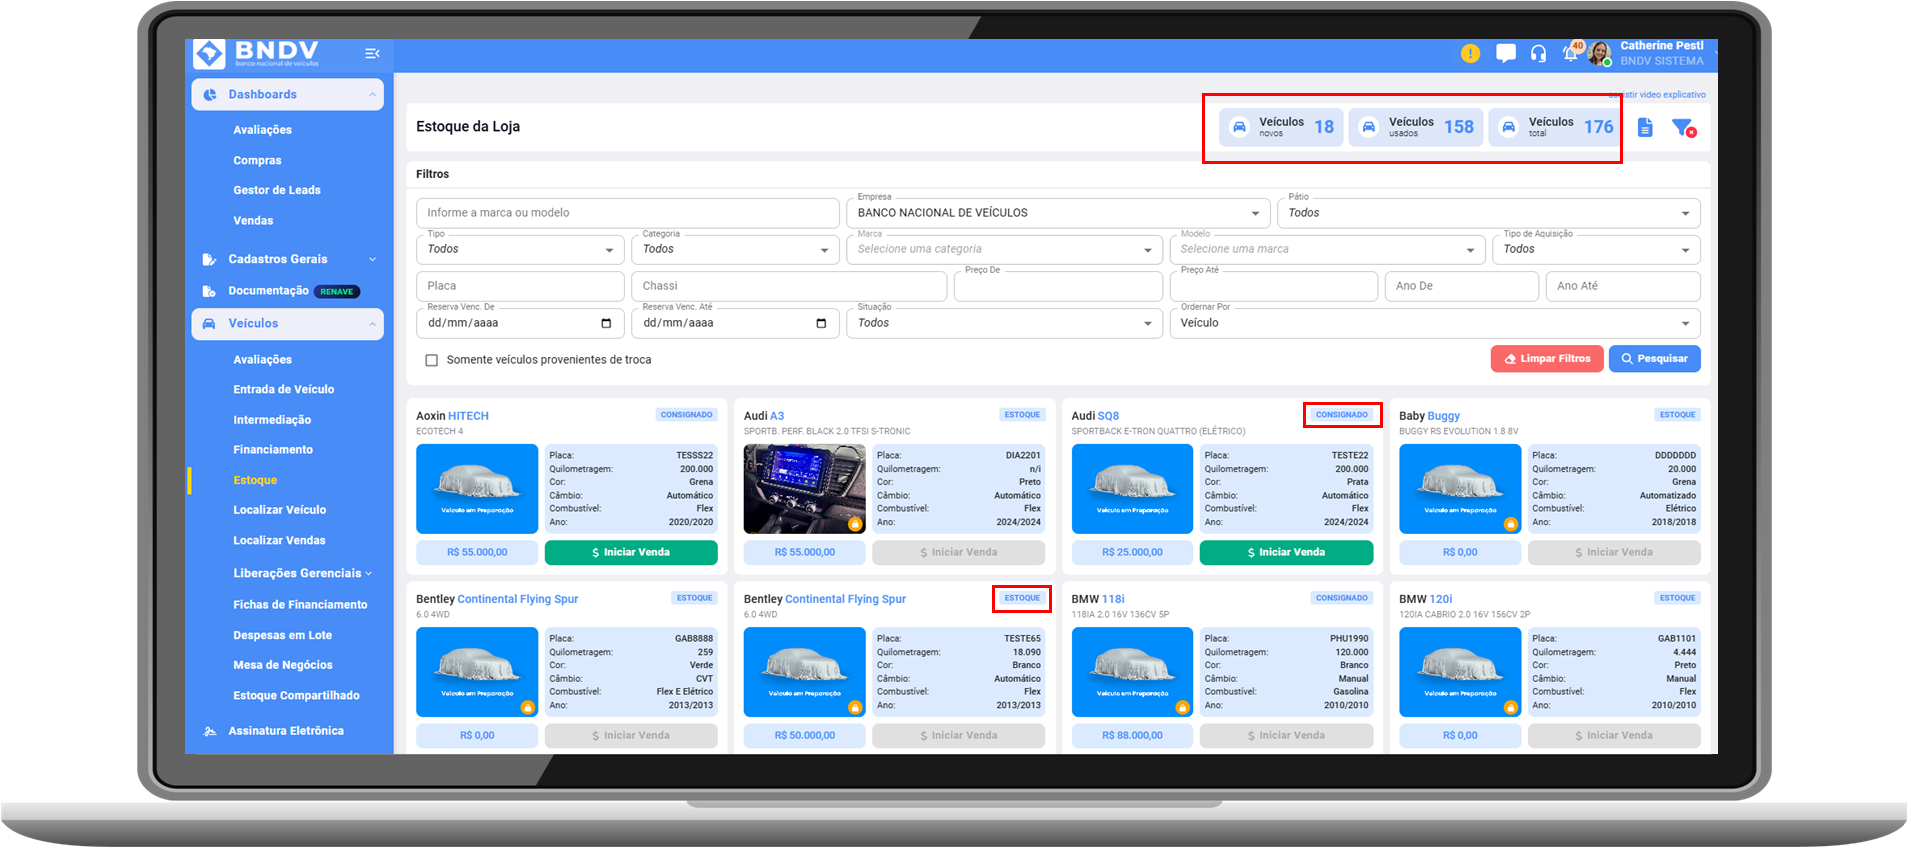Screen dimensions: 1908x848
Task: Open Localizar Veículo
Action: 280,510
